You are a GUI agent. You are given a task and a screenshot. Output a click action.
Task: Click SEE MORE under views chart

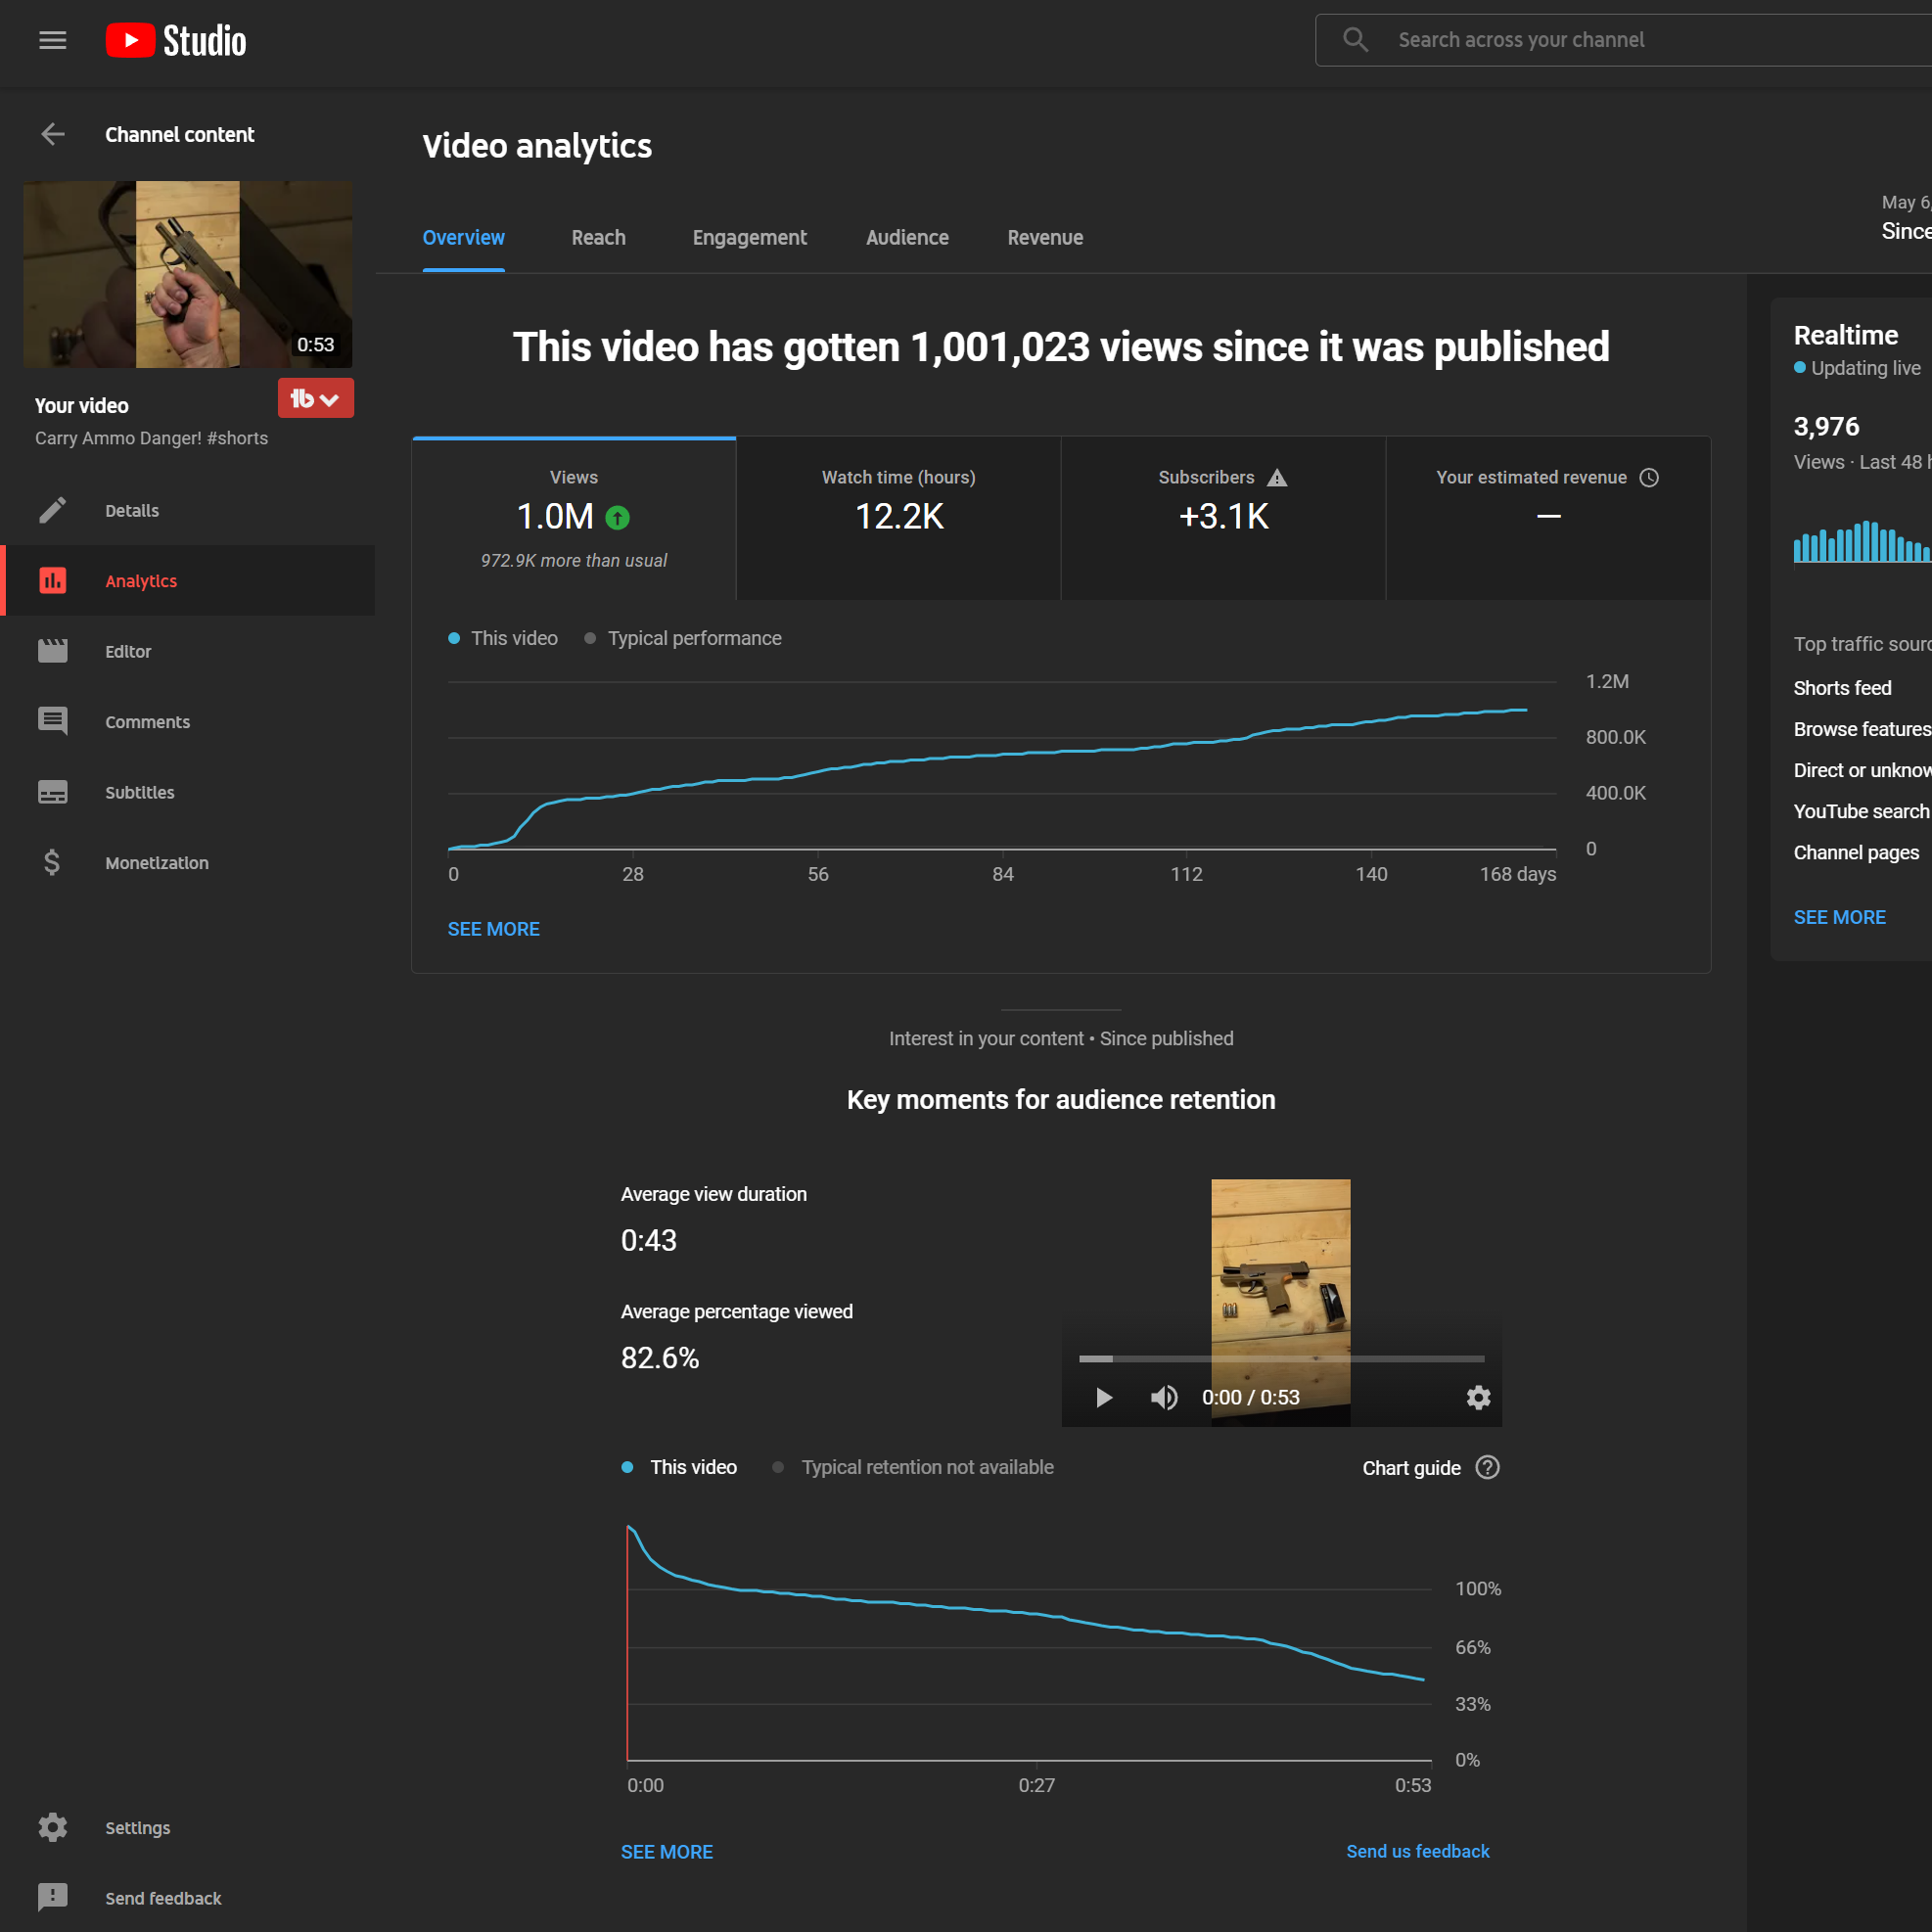pyautogui.click(x=493, y=929)
